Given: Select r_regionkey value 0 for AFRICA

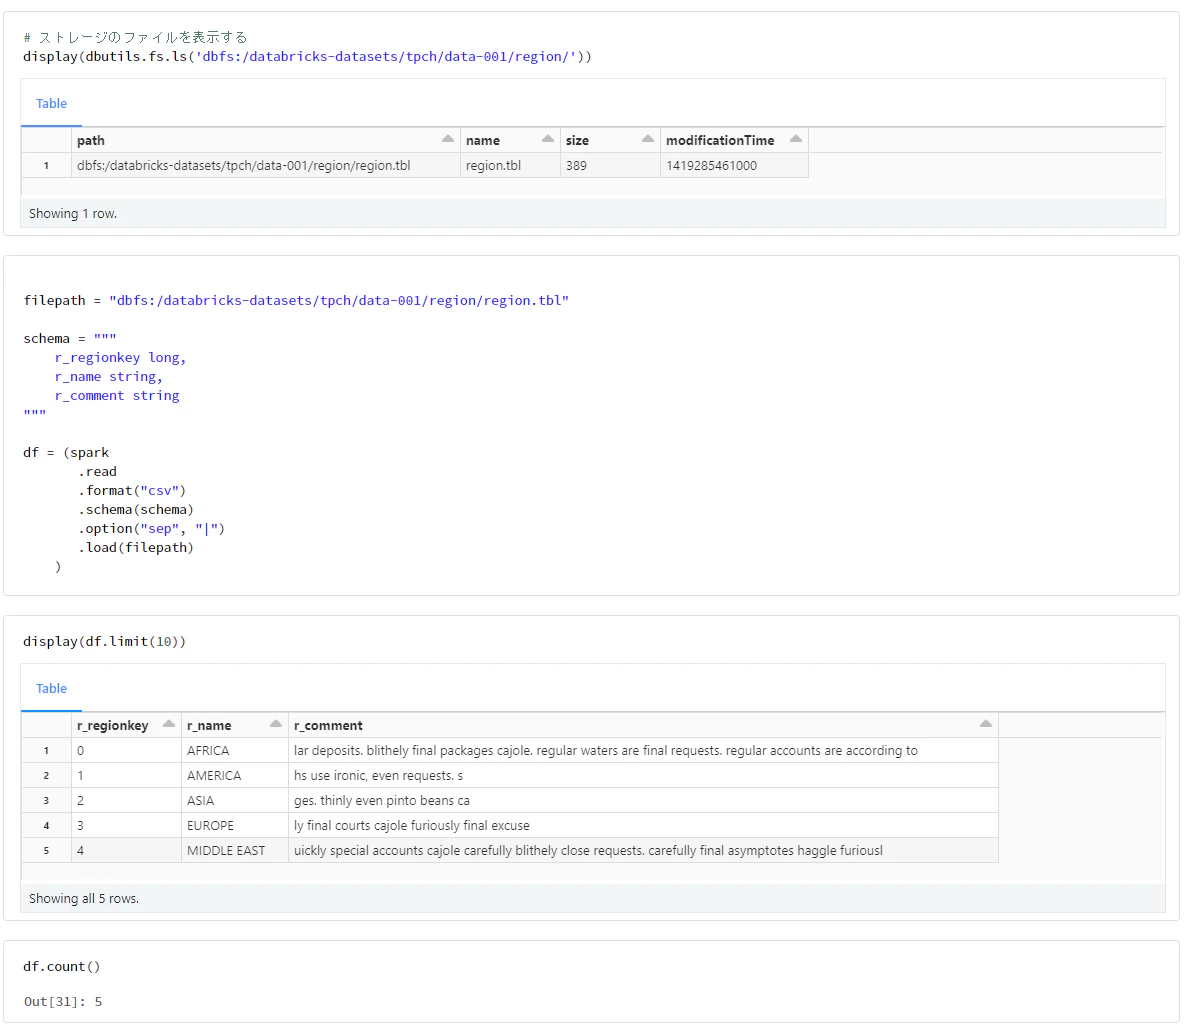Looking at the screenshot, I should (126, 751).
